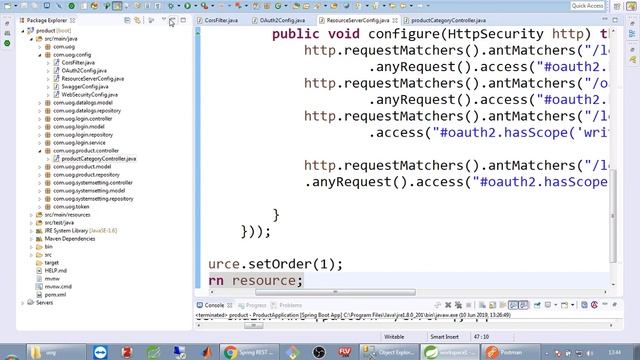Close ResourceServerConfig.java editor tab
Viewport: 640px width, 360px height.
395,20
